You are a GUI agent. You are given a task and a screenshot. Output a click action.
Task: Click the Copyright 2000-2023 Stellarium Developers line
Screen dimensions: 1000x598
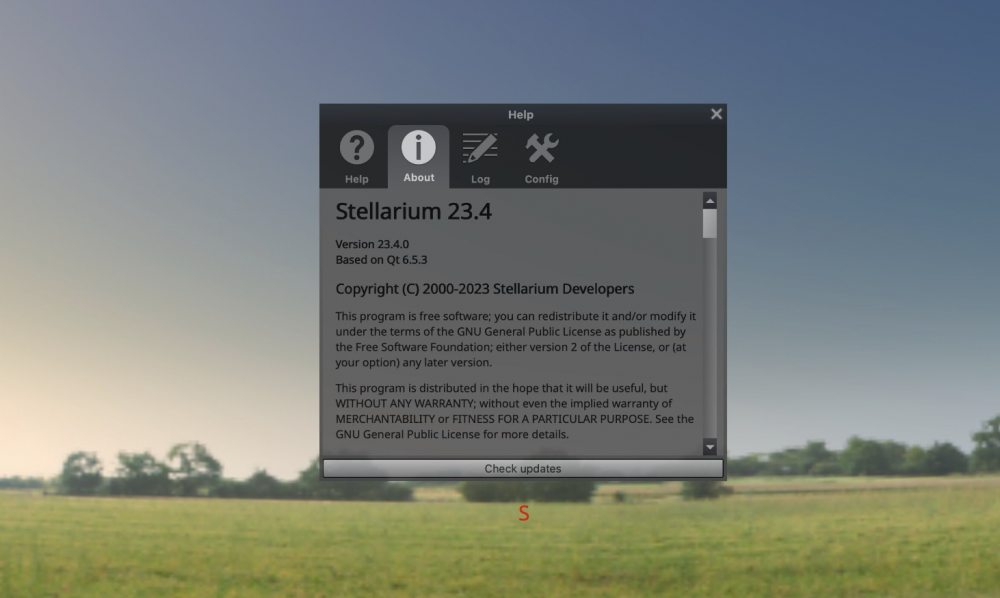click(x=485, y=289)
